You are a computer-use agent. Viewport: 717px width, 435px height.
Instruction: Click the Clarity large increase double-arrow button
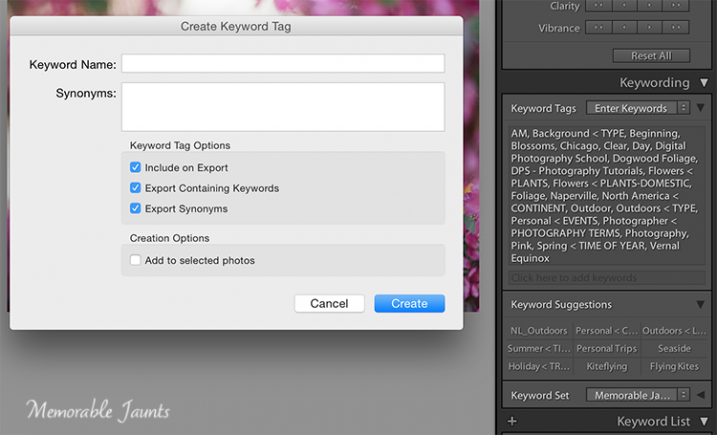[676, 5]
